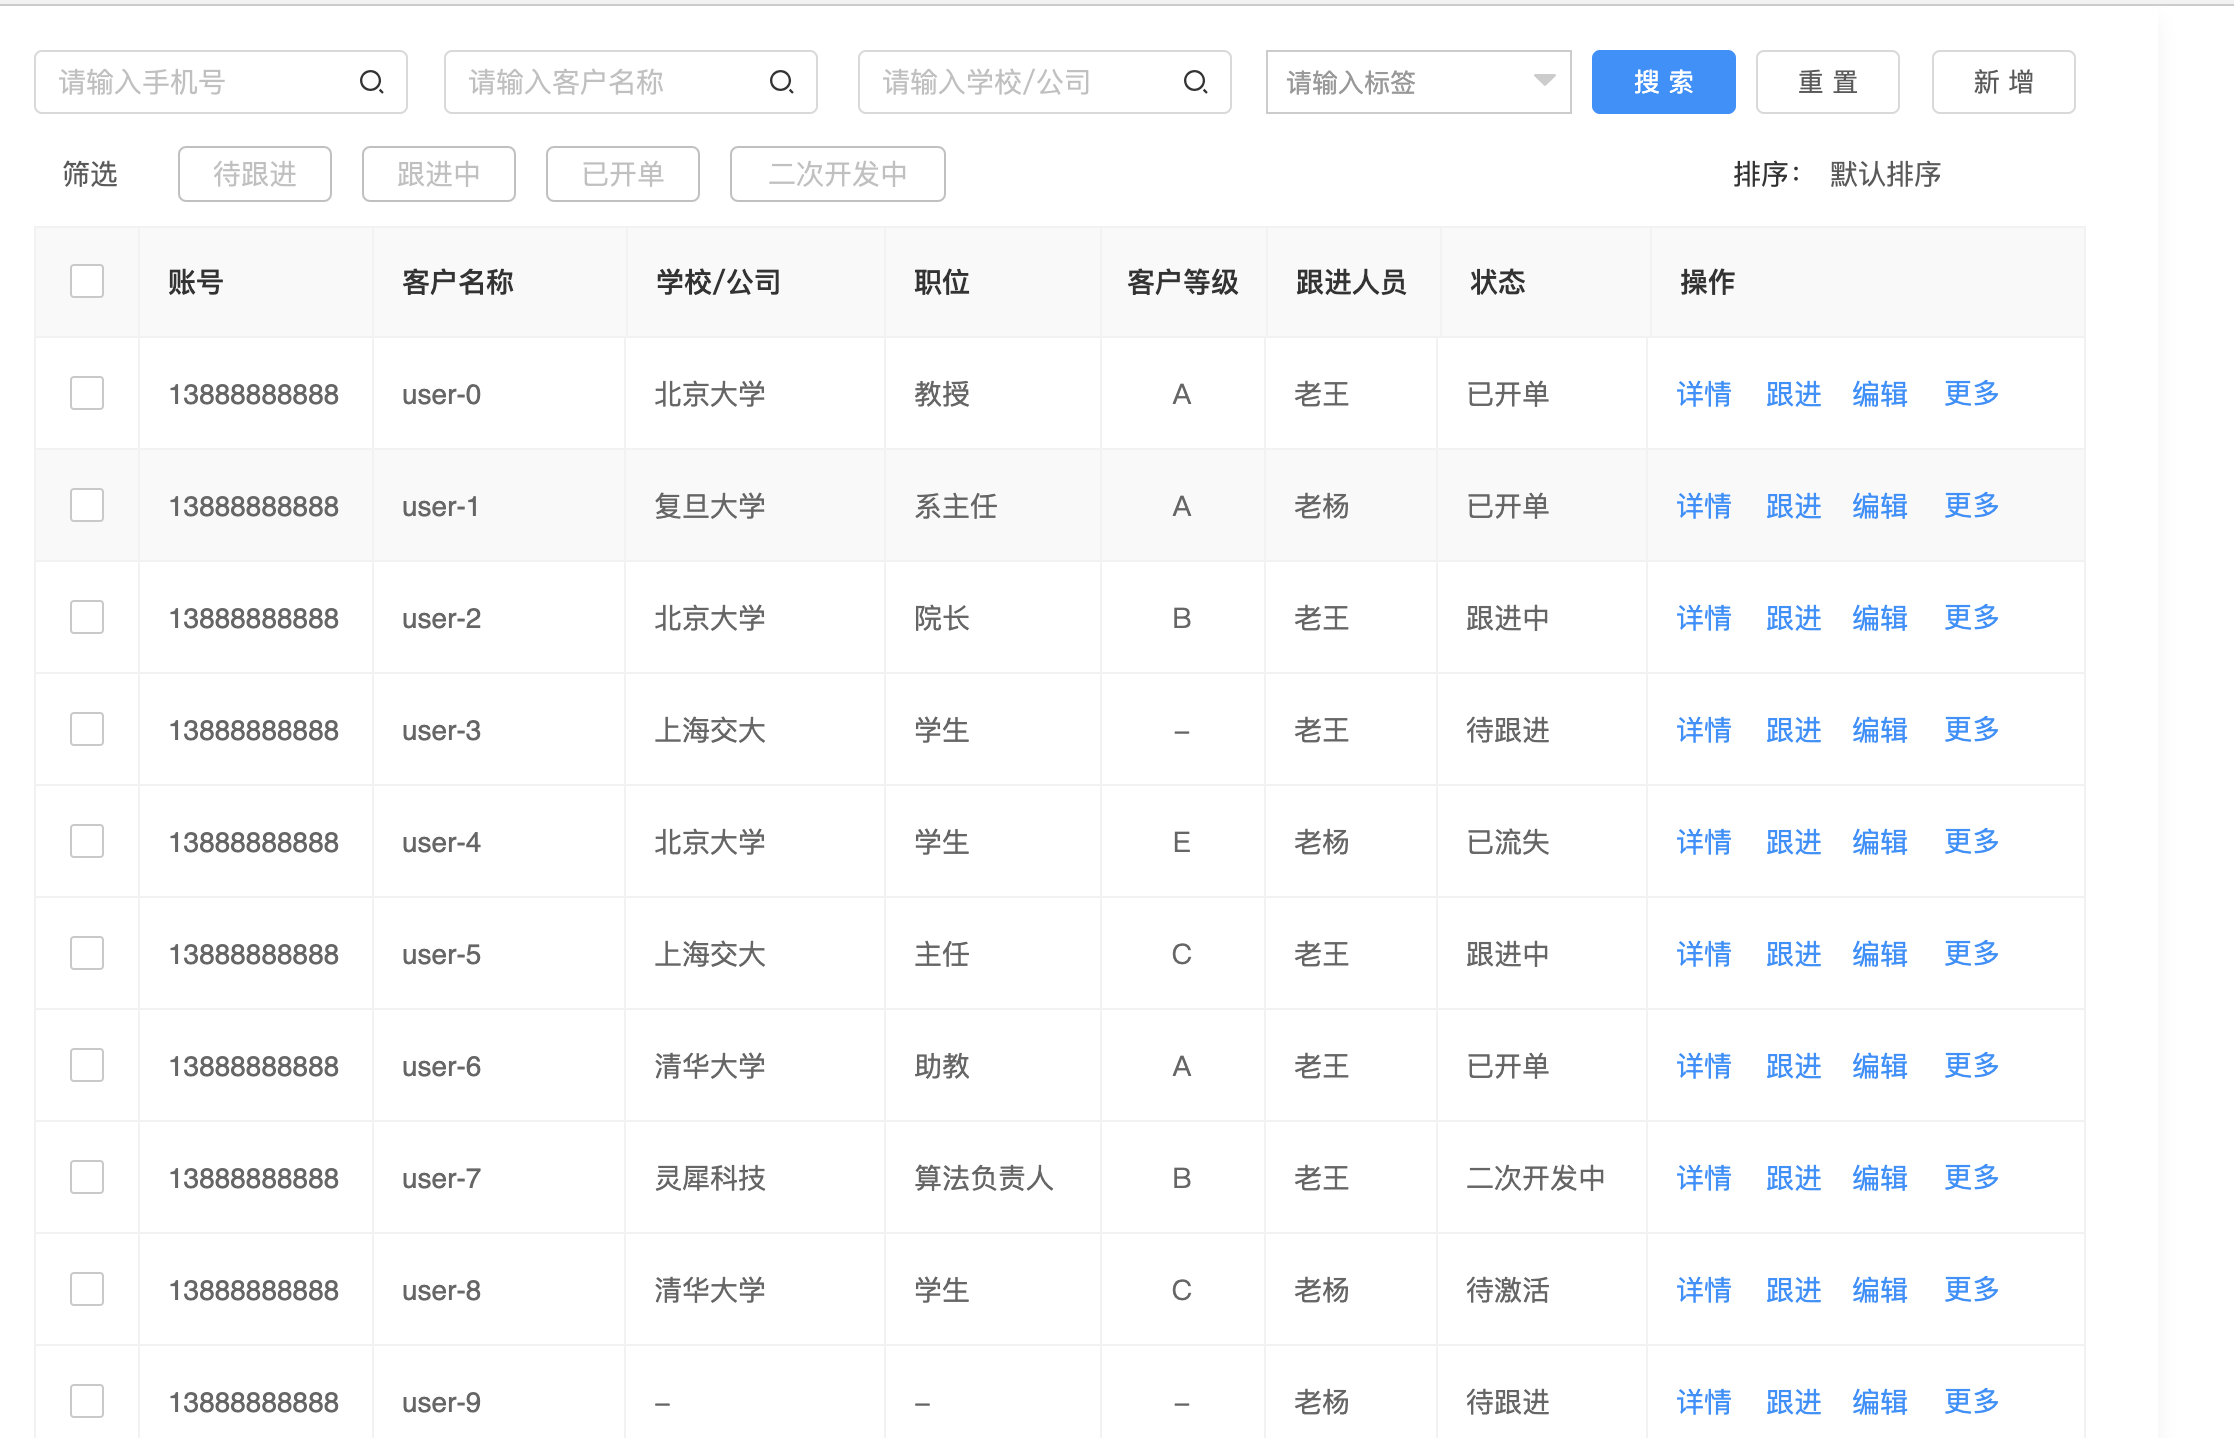
Task: Click the 重置 button
Action: [x=1827, y=82]
